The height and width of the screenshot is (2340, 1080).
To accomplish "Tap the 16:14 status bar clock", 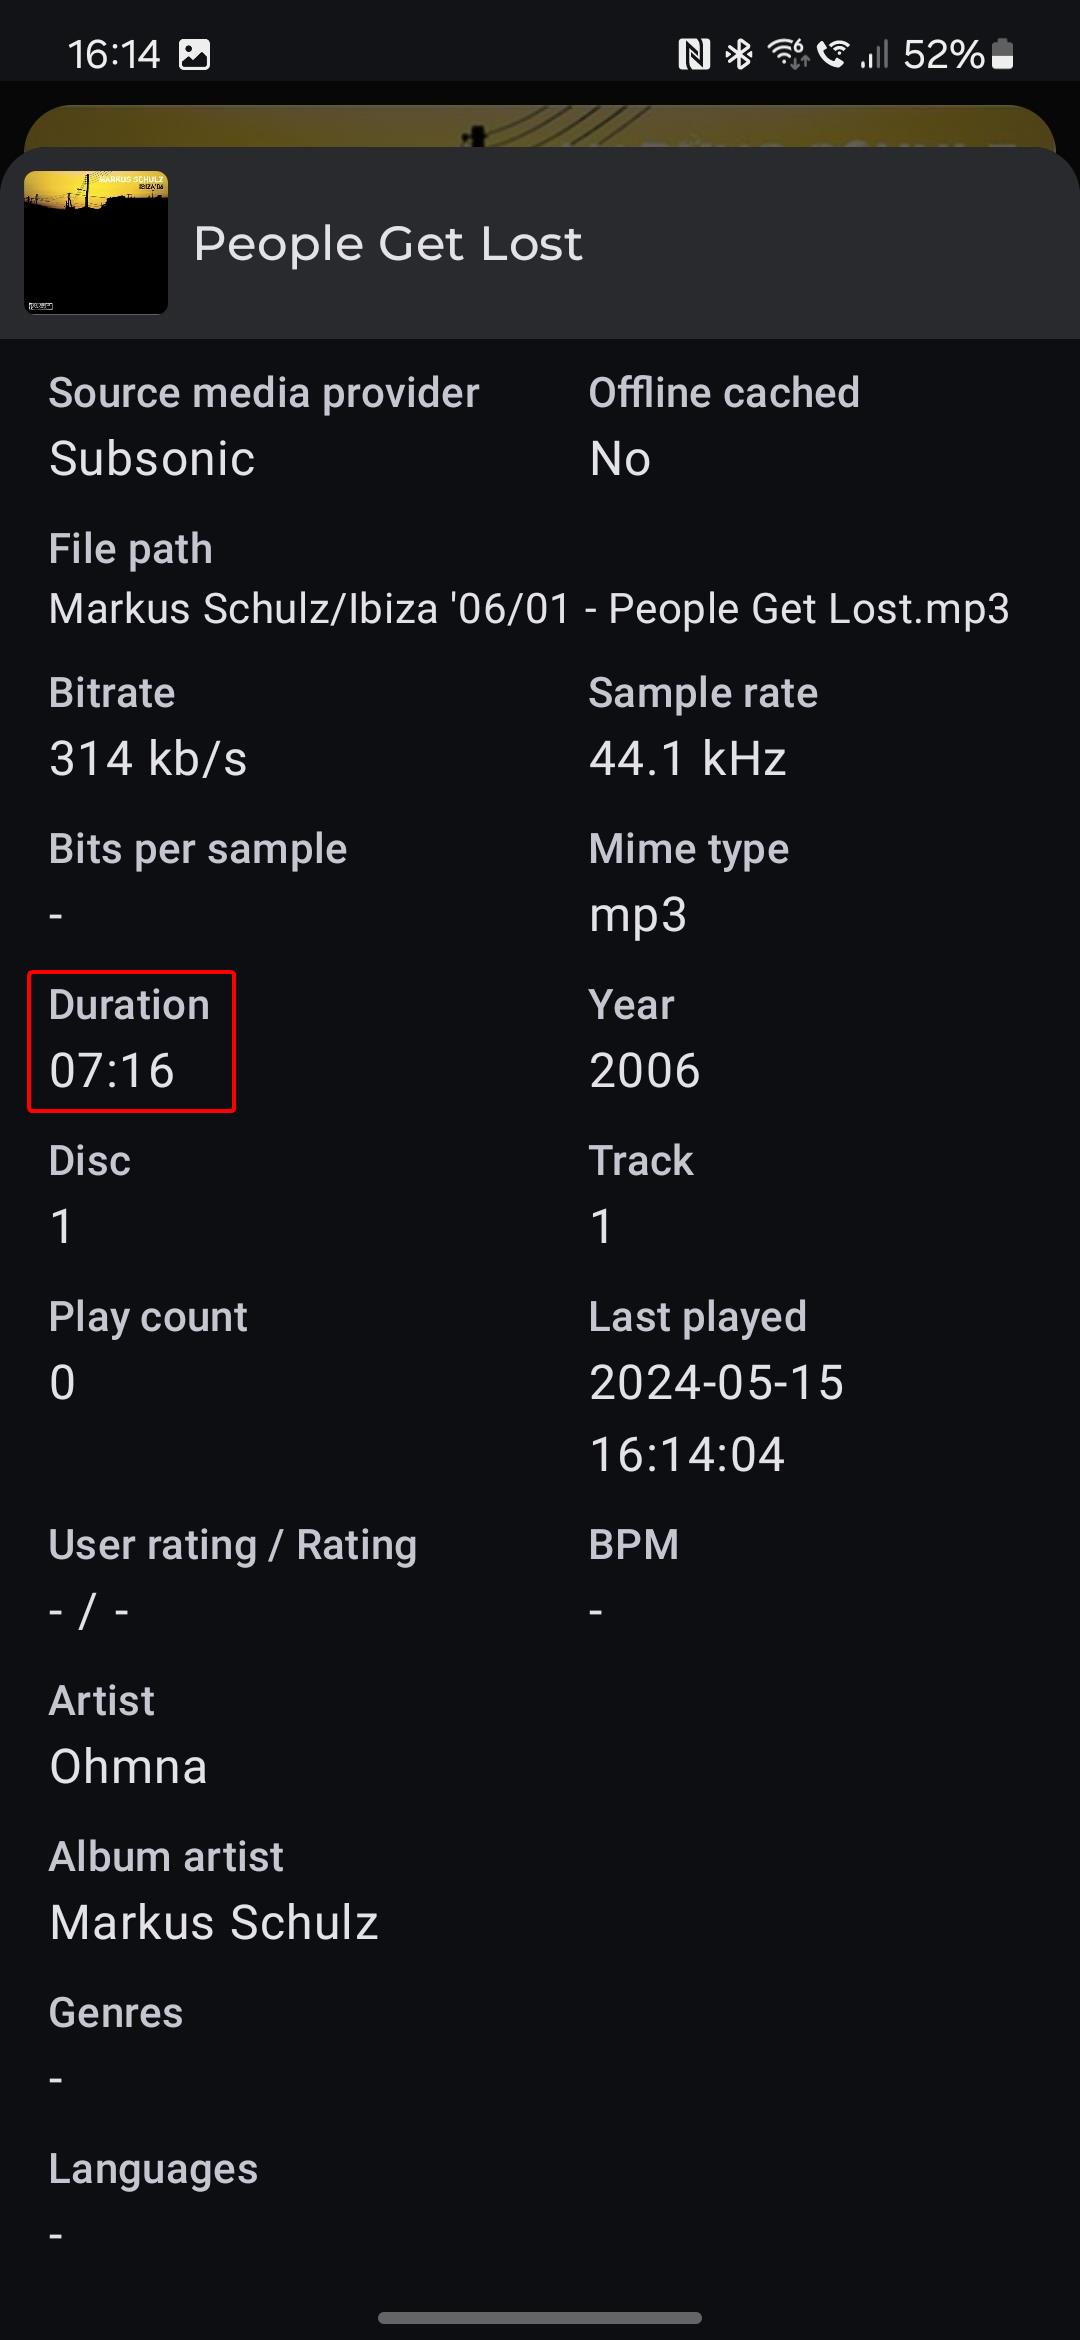I will pos(114,54).
